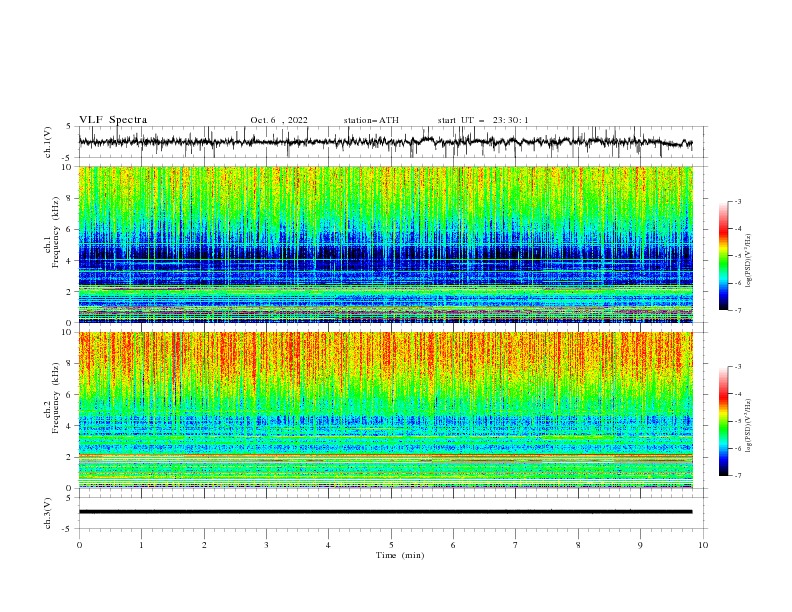The image size is (792, 612).
Task: Click the "8" minute label on time axis
Action: 578,545
